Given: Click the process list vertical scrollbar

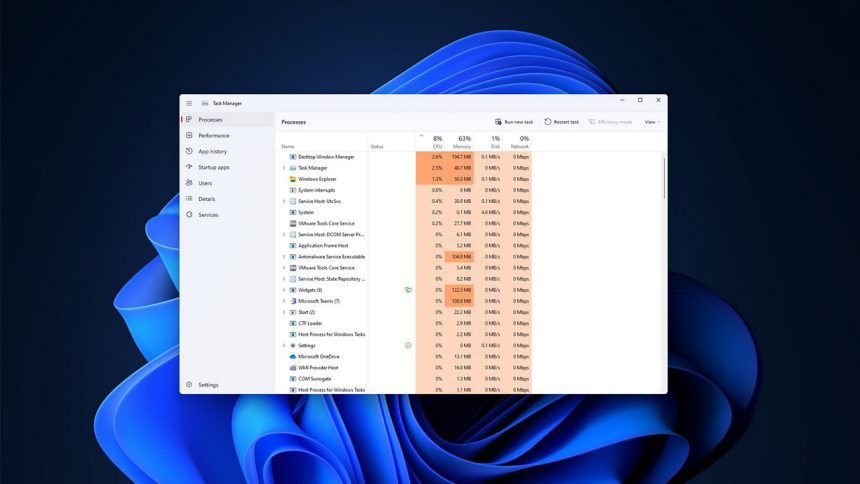Looking at the screenshot, I should point(664,178).
